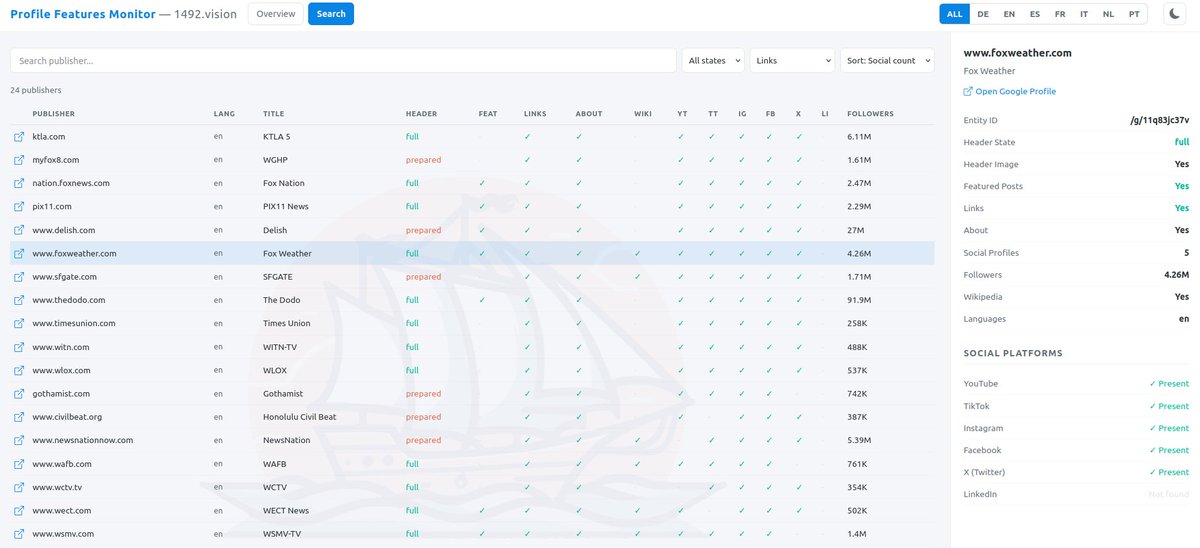
Task: Select the Honolulu Civil Beat title cell
Action: click(300, 417)
